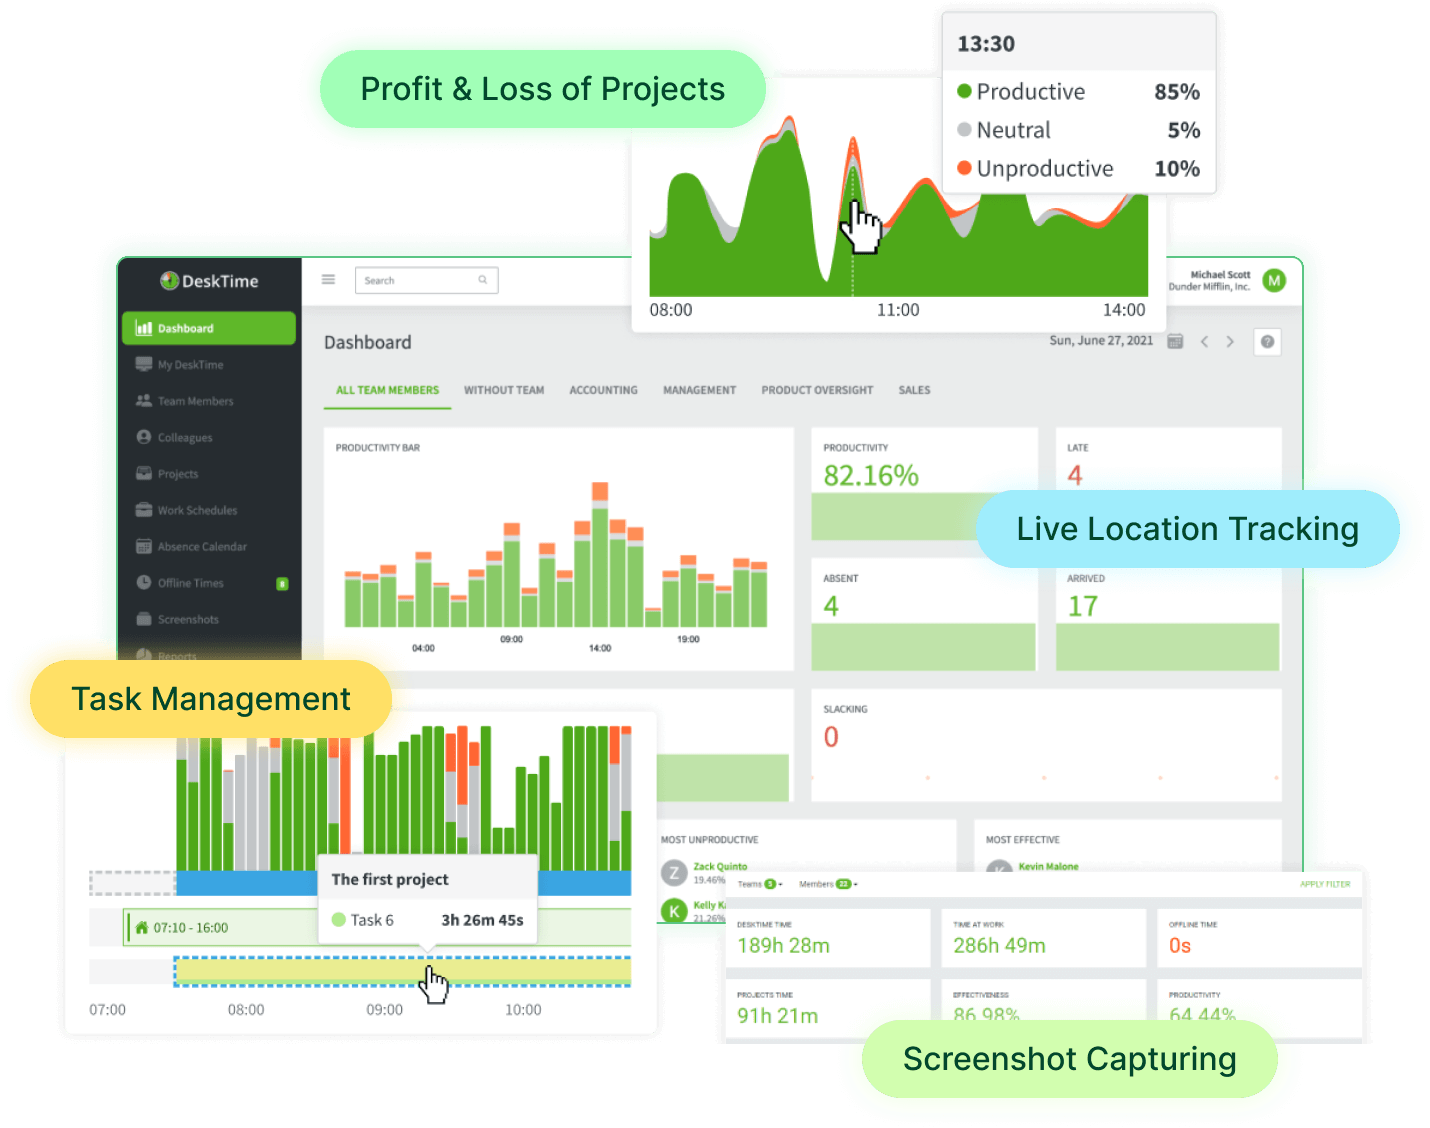
Task: Go to previous day with left arrow
Action: (1204, 342)
